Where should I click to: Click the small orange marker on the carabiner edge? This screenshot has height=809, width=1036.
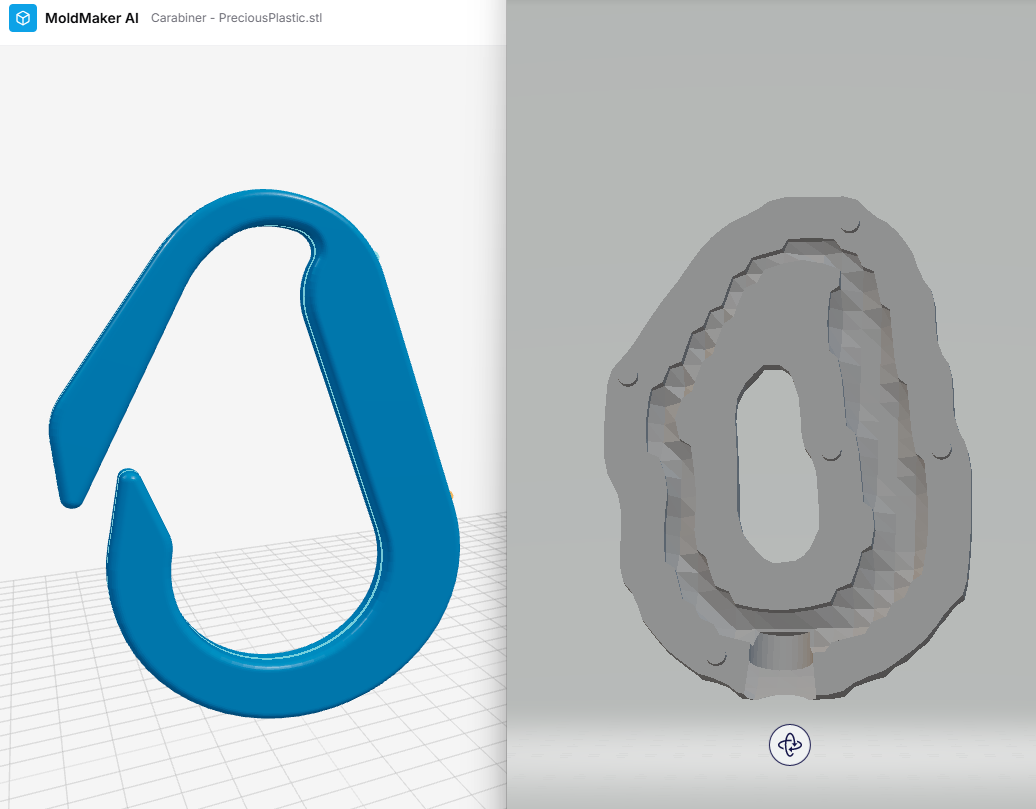click(451, 494)
